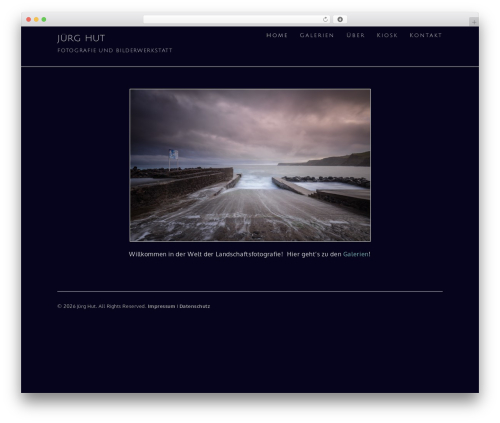Open the Home menu item
500x423 pixels.
[x=277, y=35]
